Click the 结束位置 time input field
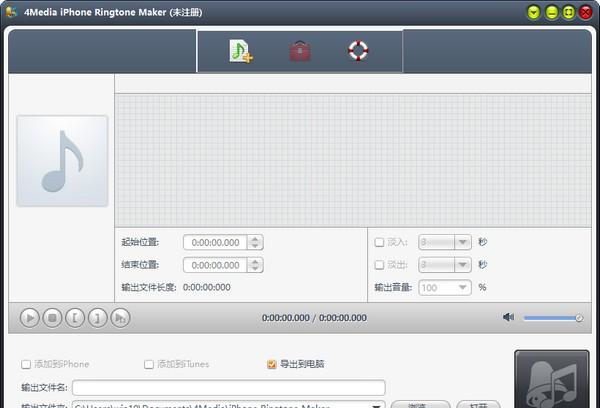Image resolution: width=600 pixels, height=408 pixels. pos(215,265)
